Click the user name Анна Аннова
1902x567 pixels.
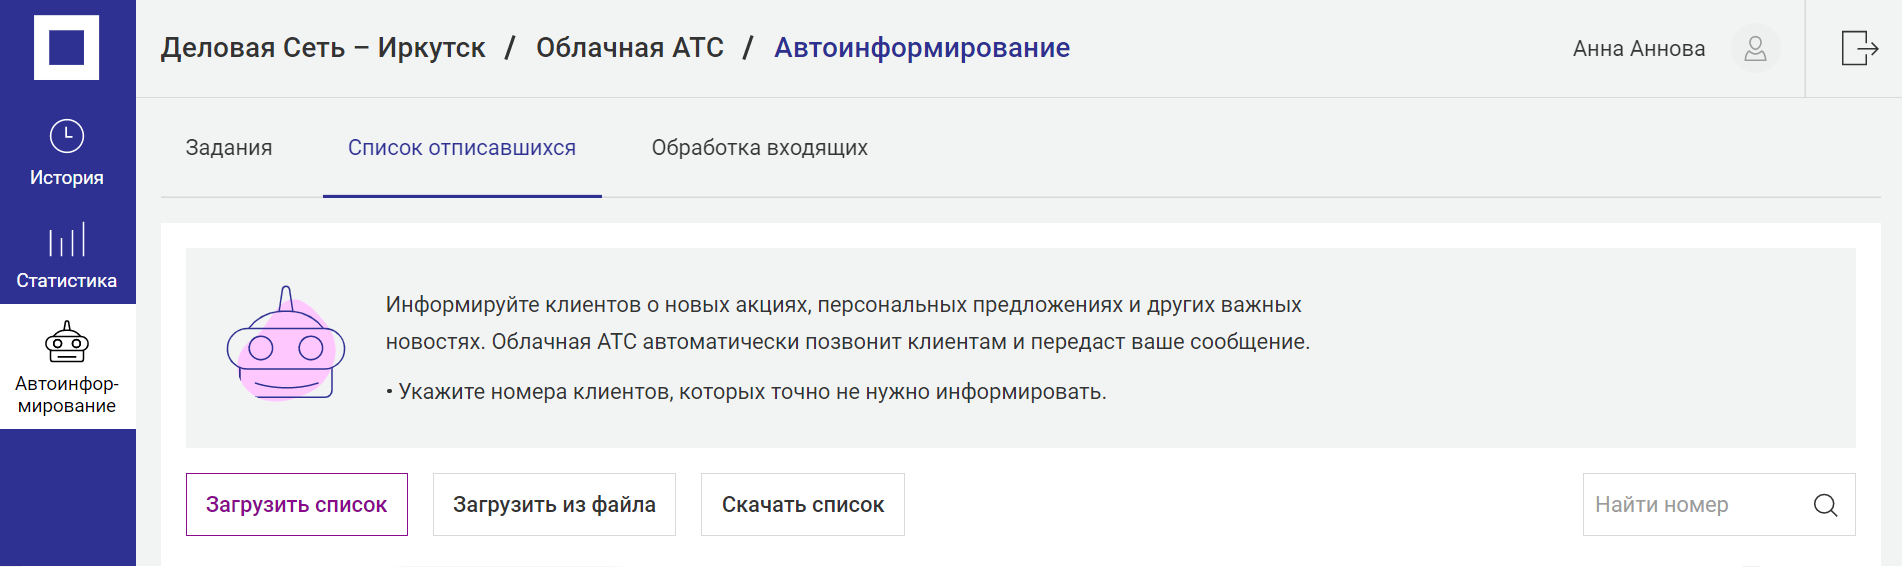point(1638,49)
